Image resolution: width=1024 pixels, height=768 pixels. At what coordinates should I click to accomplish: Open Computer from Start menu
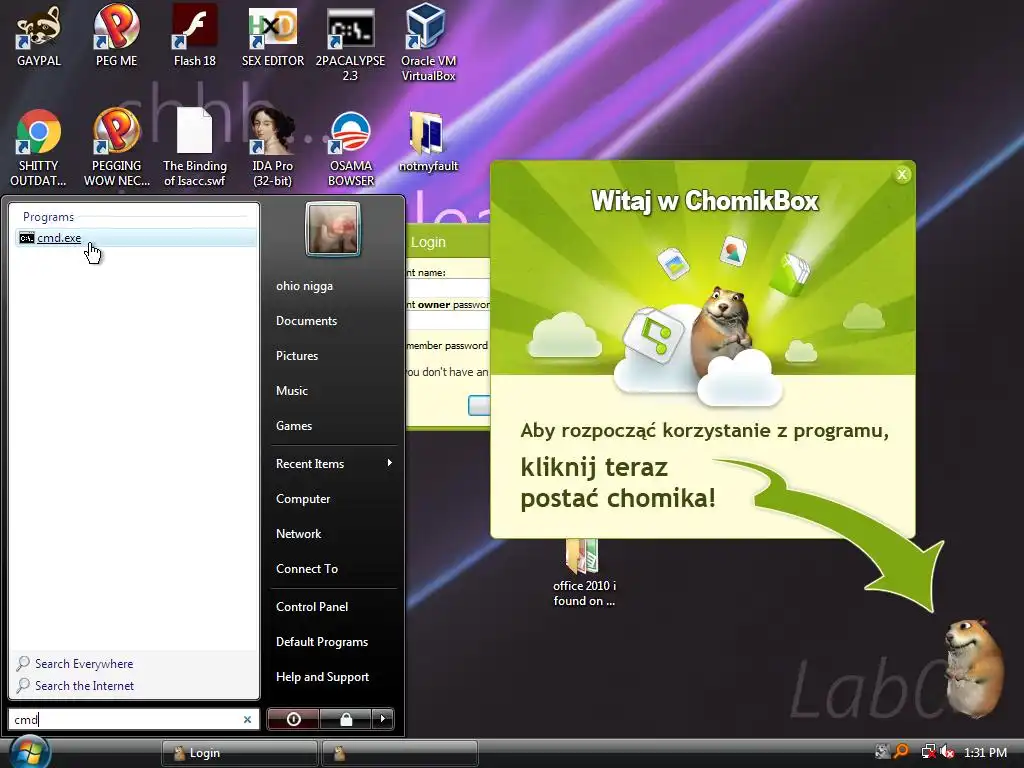[303, 499]
